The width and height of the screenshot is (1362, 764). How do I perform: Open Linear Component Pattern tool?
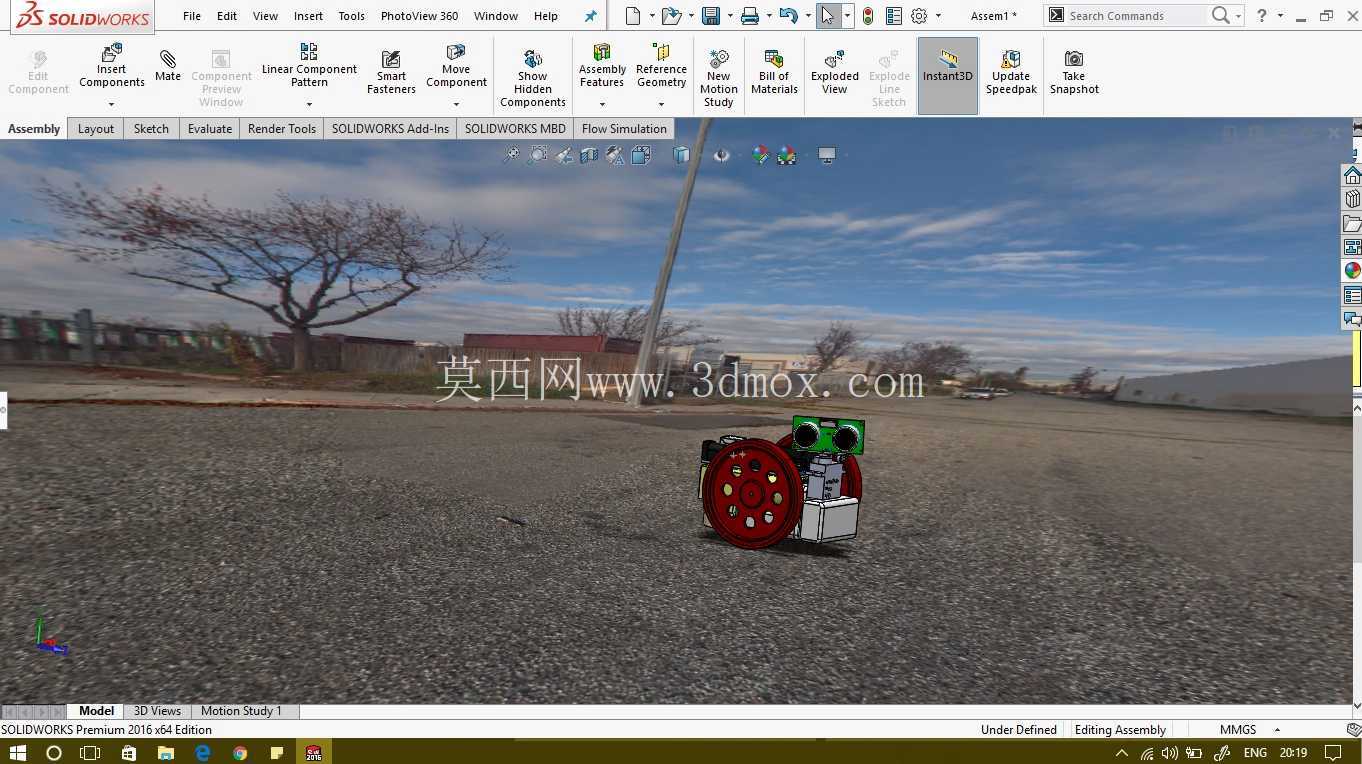tap(309, 66)
